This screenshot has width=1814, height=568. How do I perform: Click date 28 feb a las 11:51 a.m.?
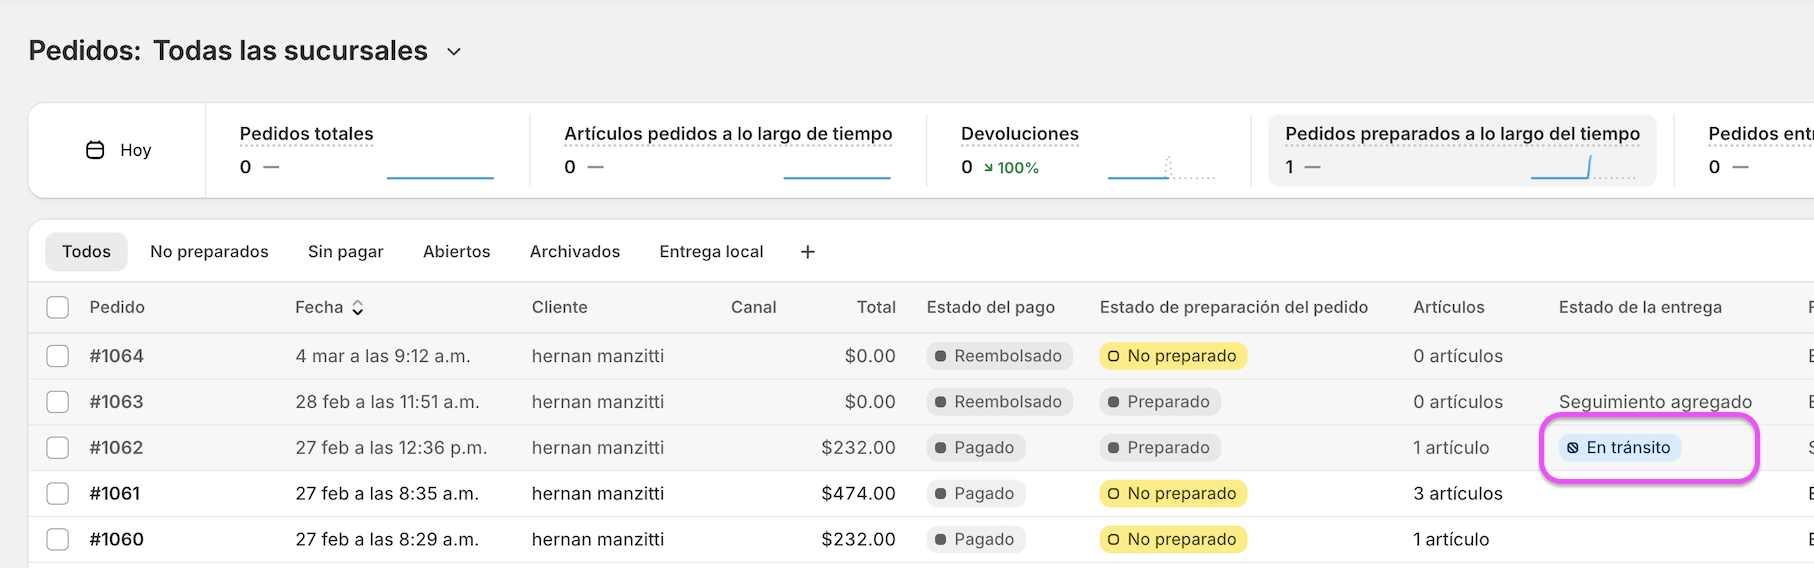tap(387, 402)
